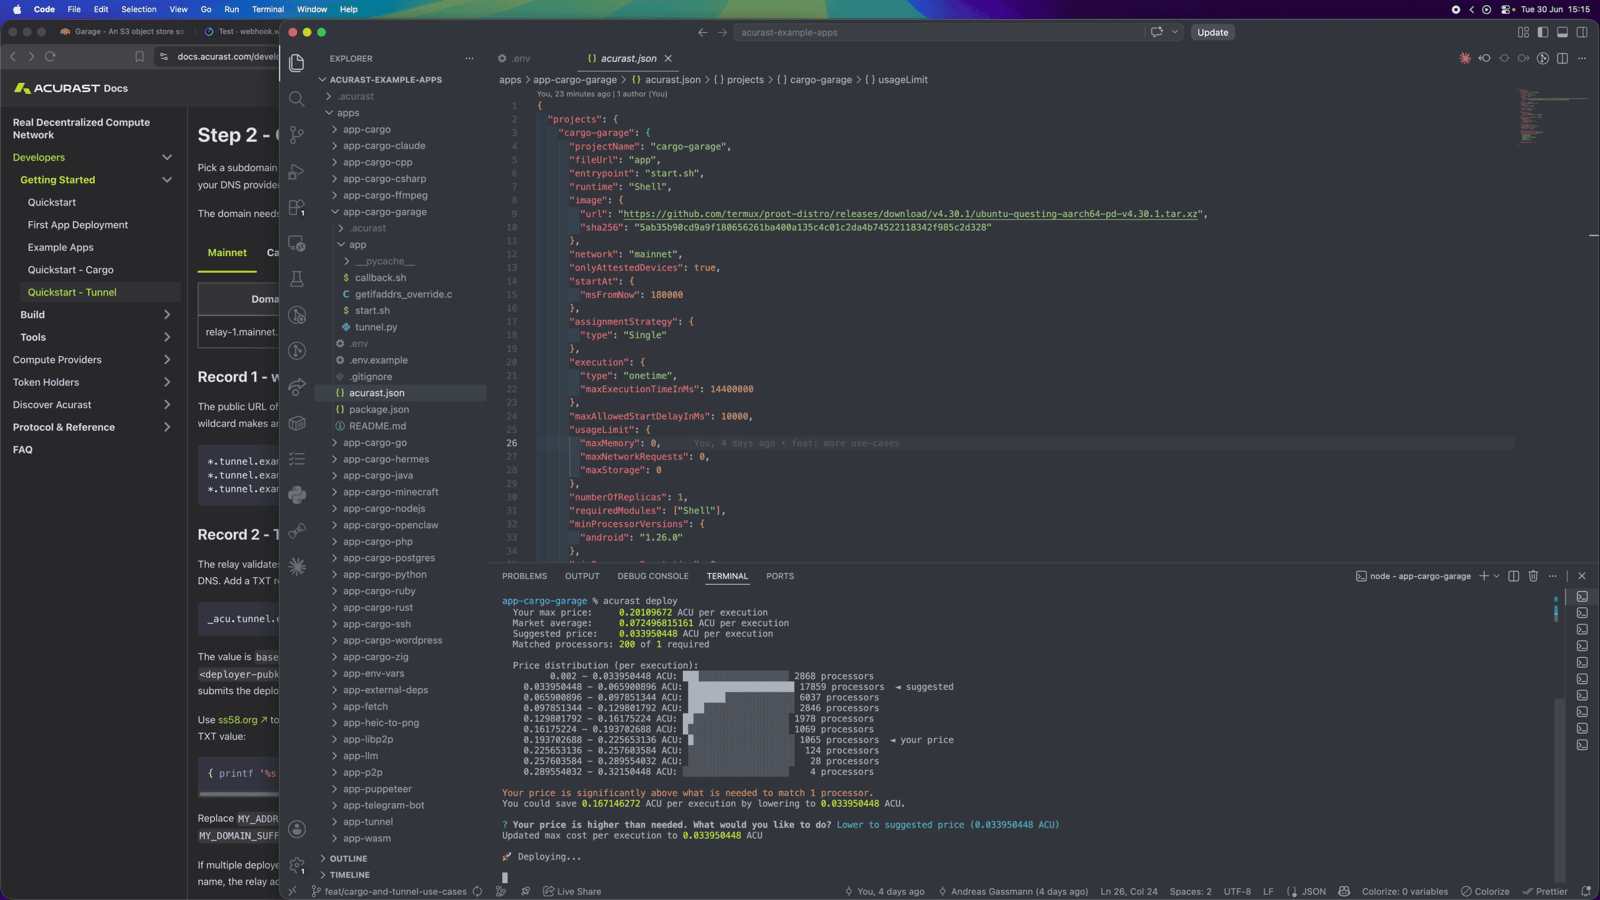Click notifications bell in status bar
Screen dimensions: 1600x900
[x=1586, y=891]
